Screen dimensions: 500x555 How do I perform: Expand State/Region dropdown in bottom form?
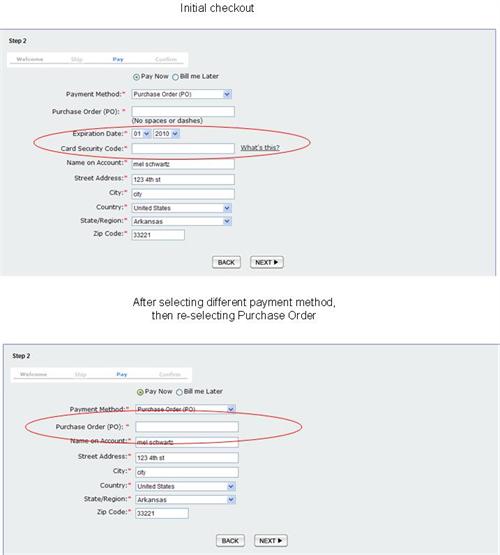[x=186, y=500]
